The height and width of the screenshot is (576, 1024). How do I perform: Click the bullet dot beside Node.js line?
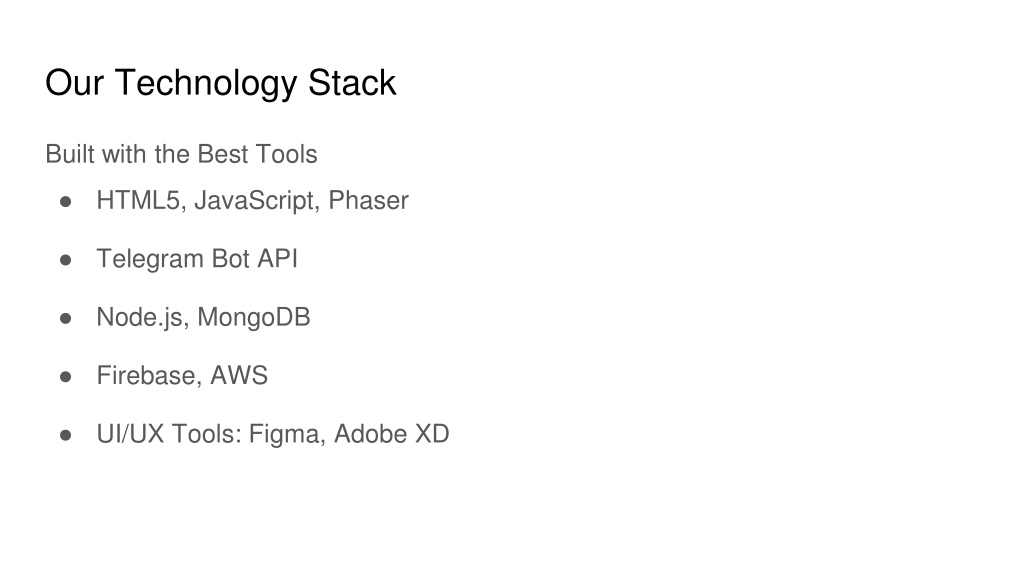pos(65,319)
